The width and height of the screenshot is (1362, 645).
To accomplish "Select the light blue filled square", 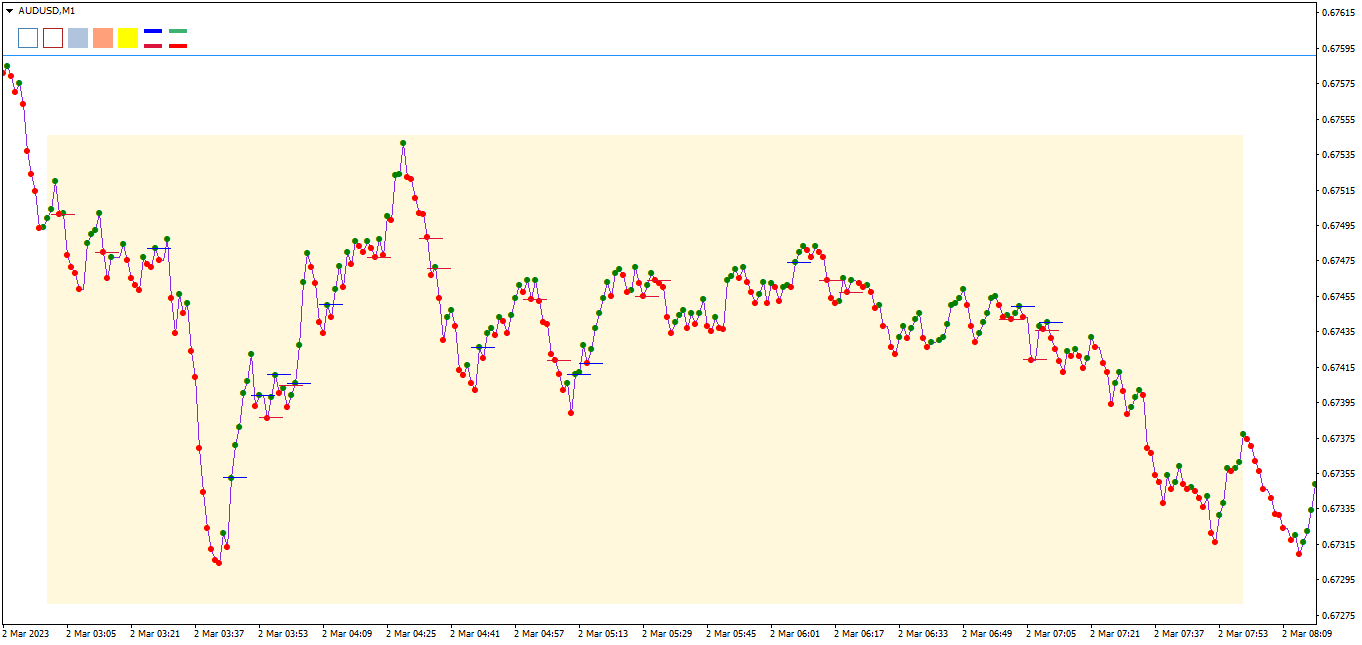I will pos(78,38).
